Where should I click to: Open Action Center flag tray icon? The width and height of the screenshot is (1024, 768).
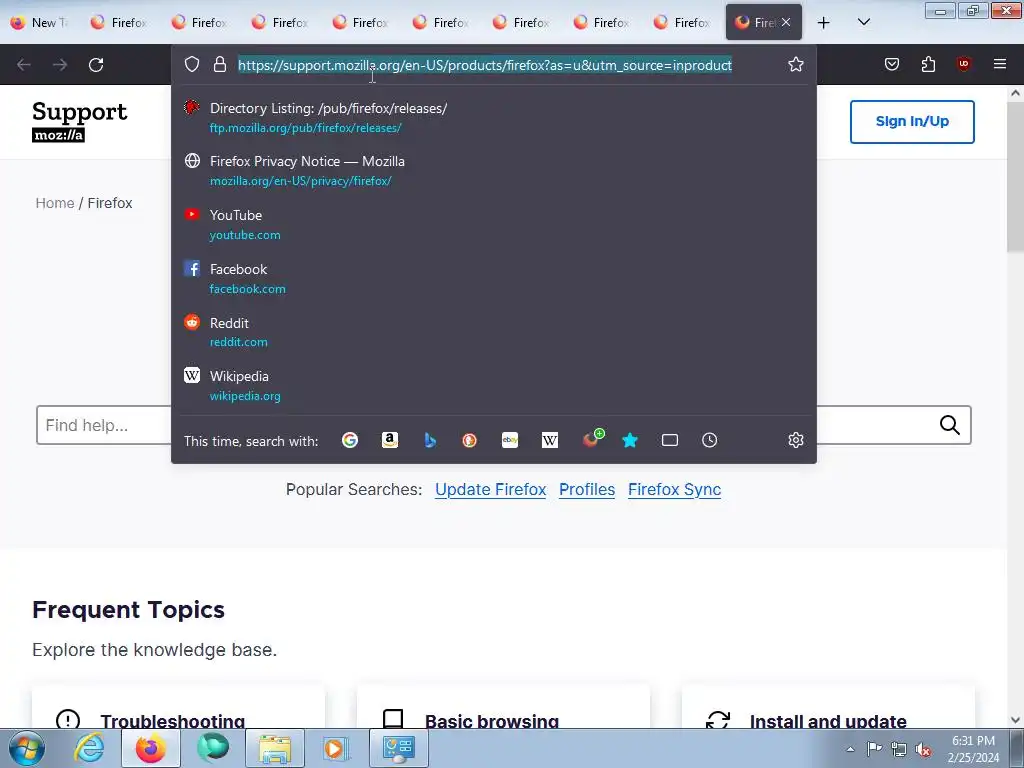click(x=874, y=749)
